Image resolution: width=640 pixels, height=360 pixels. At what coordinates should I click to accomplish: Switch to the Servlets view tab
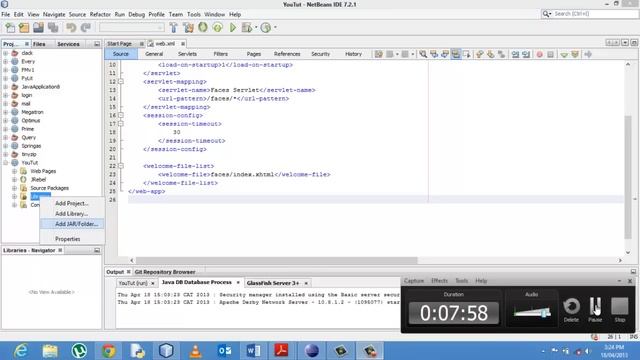tap(187, 54)
